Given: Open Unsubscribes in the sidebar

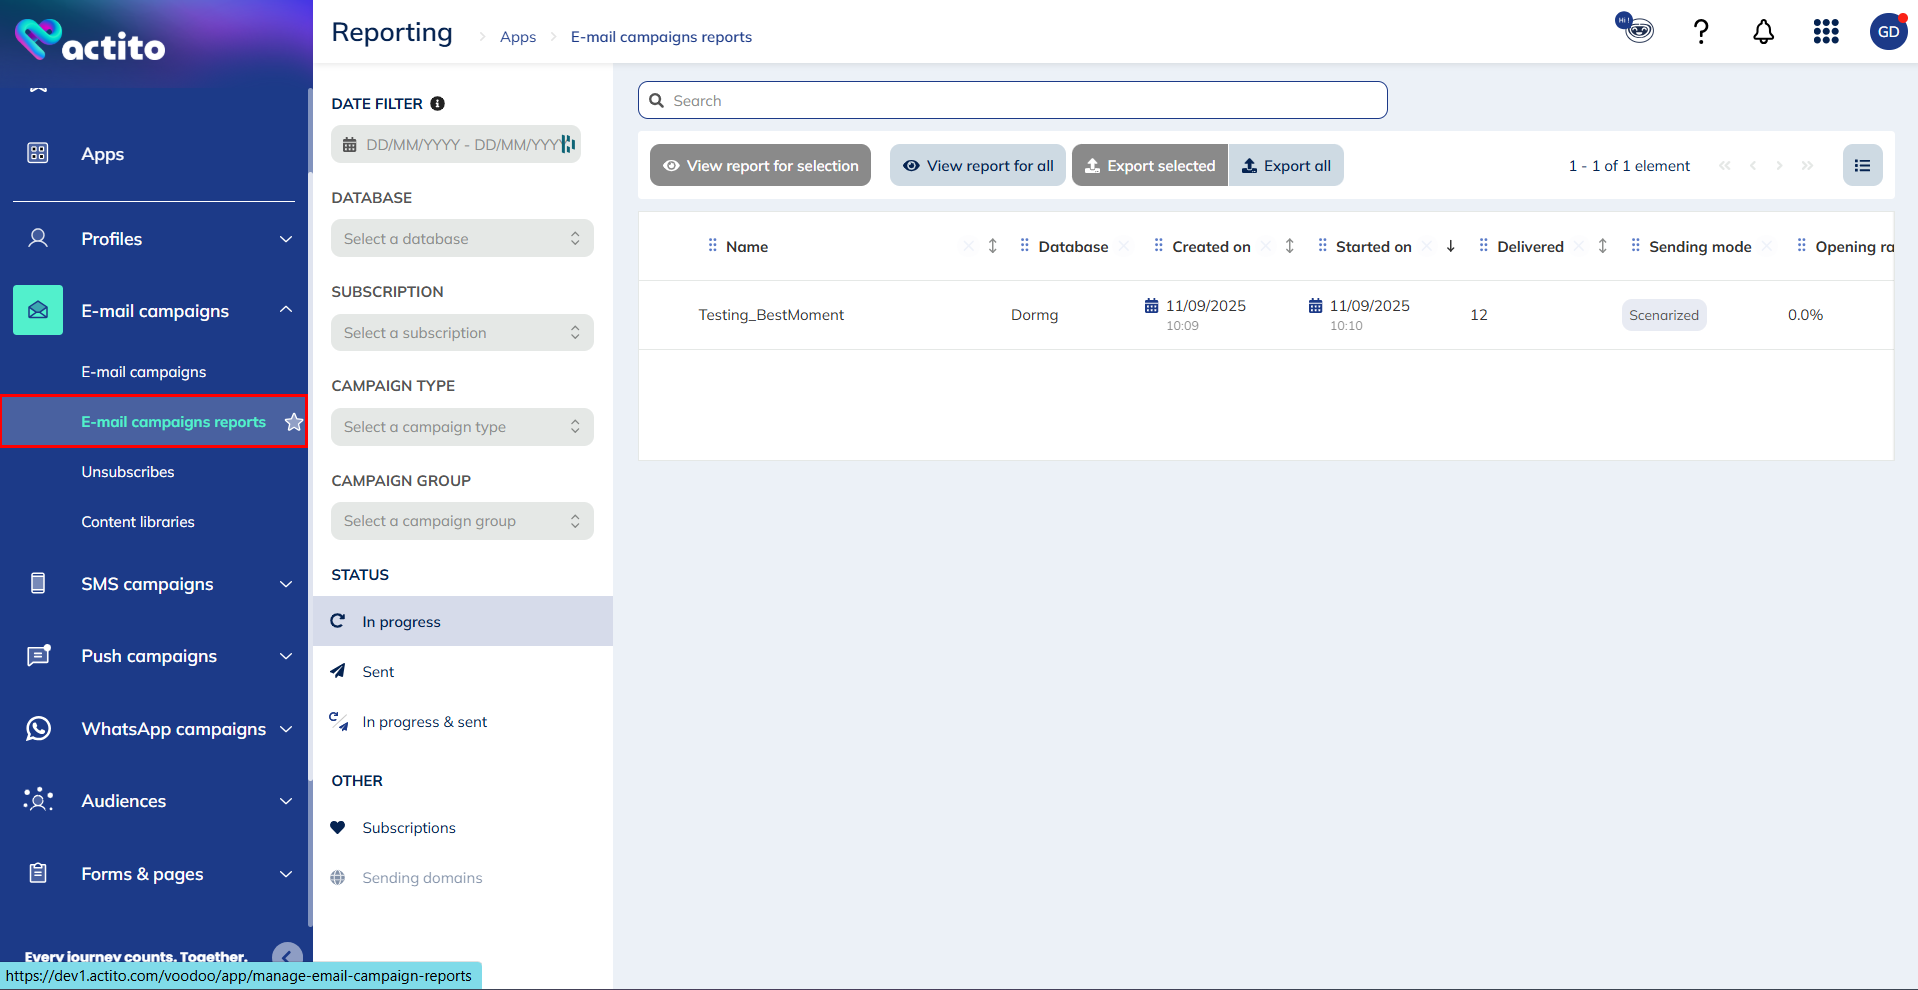Looking at the screenshot, I should (x=128, y=472).
